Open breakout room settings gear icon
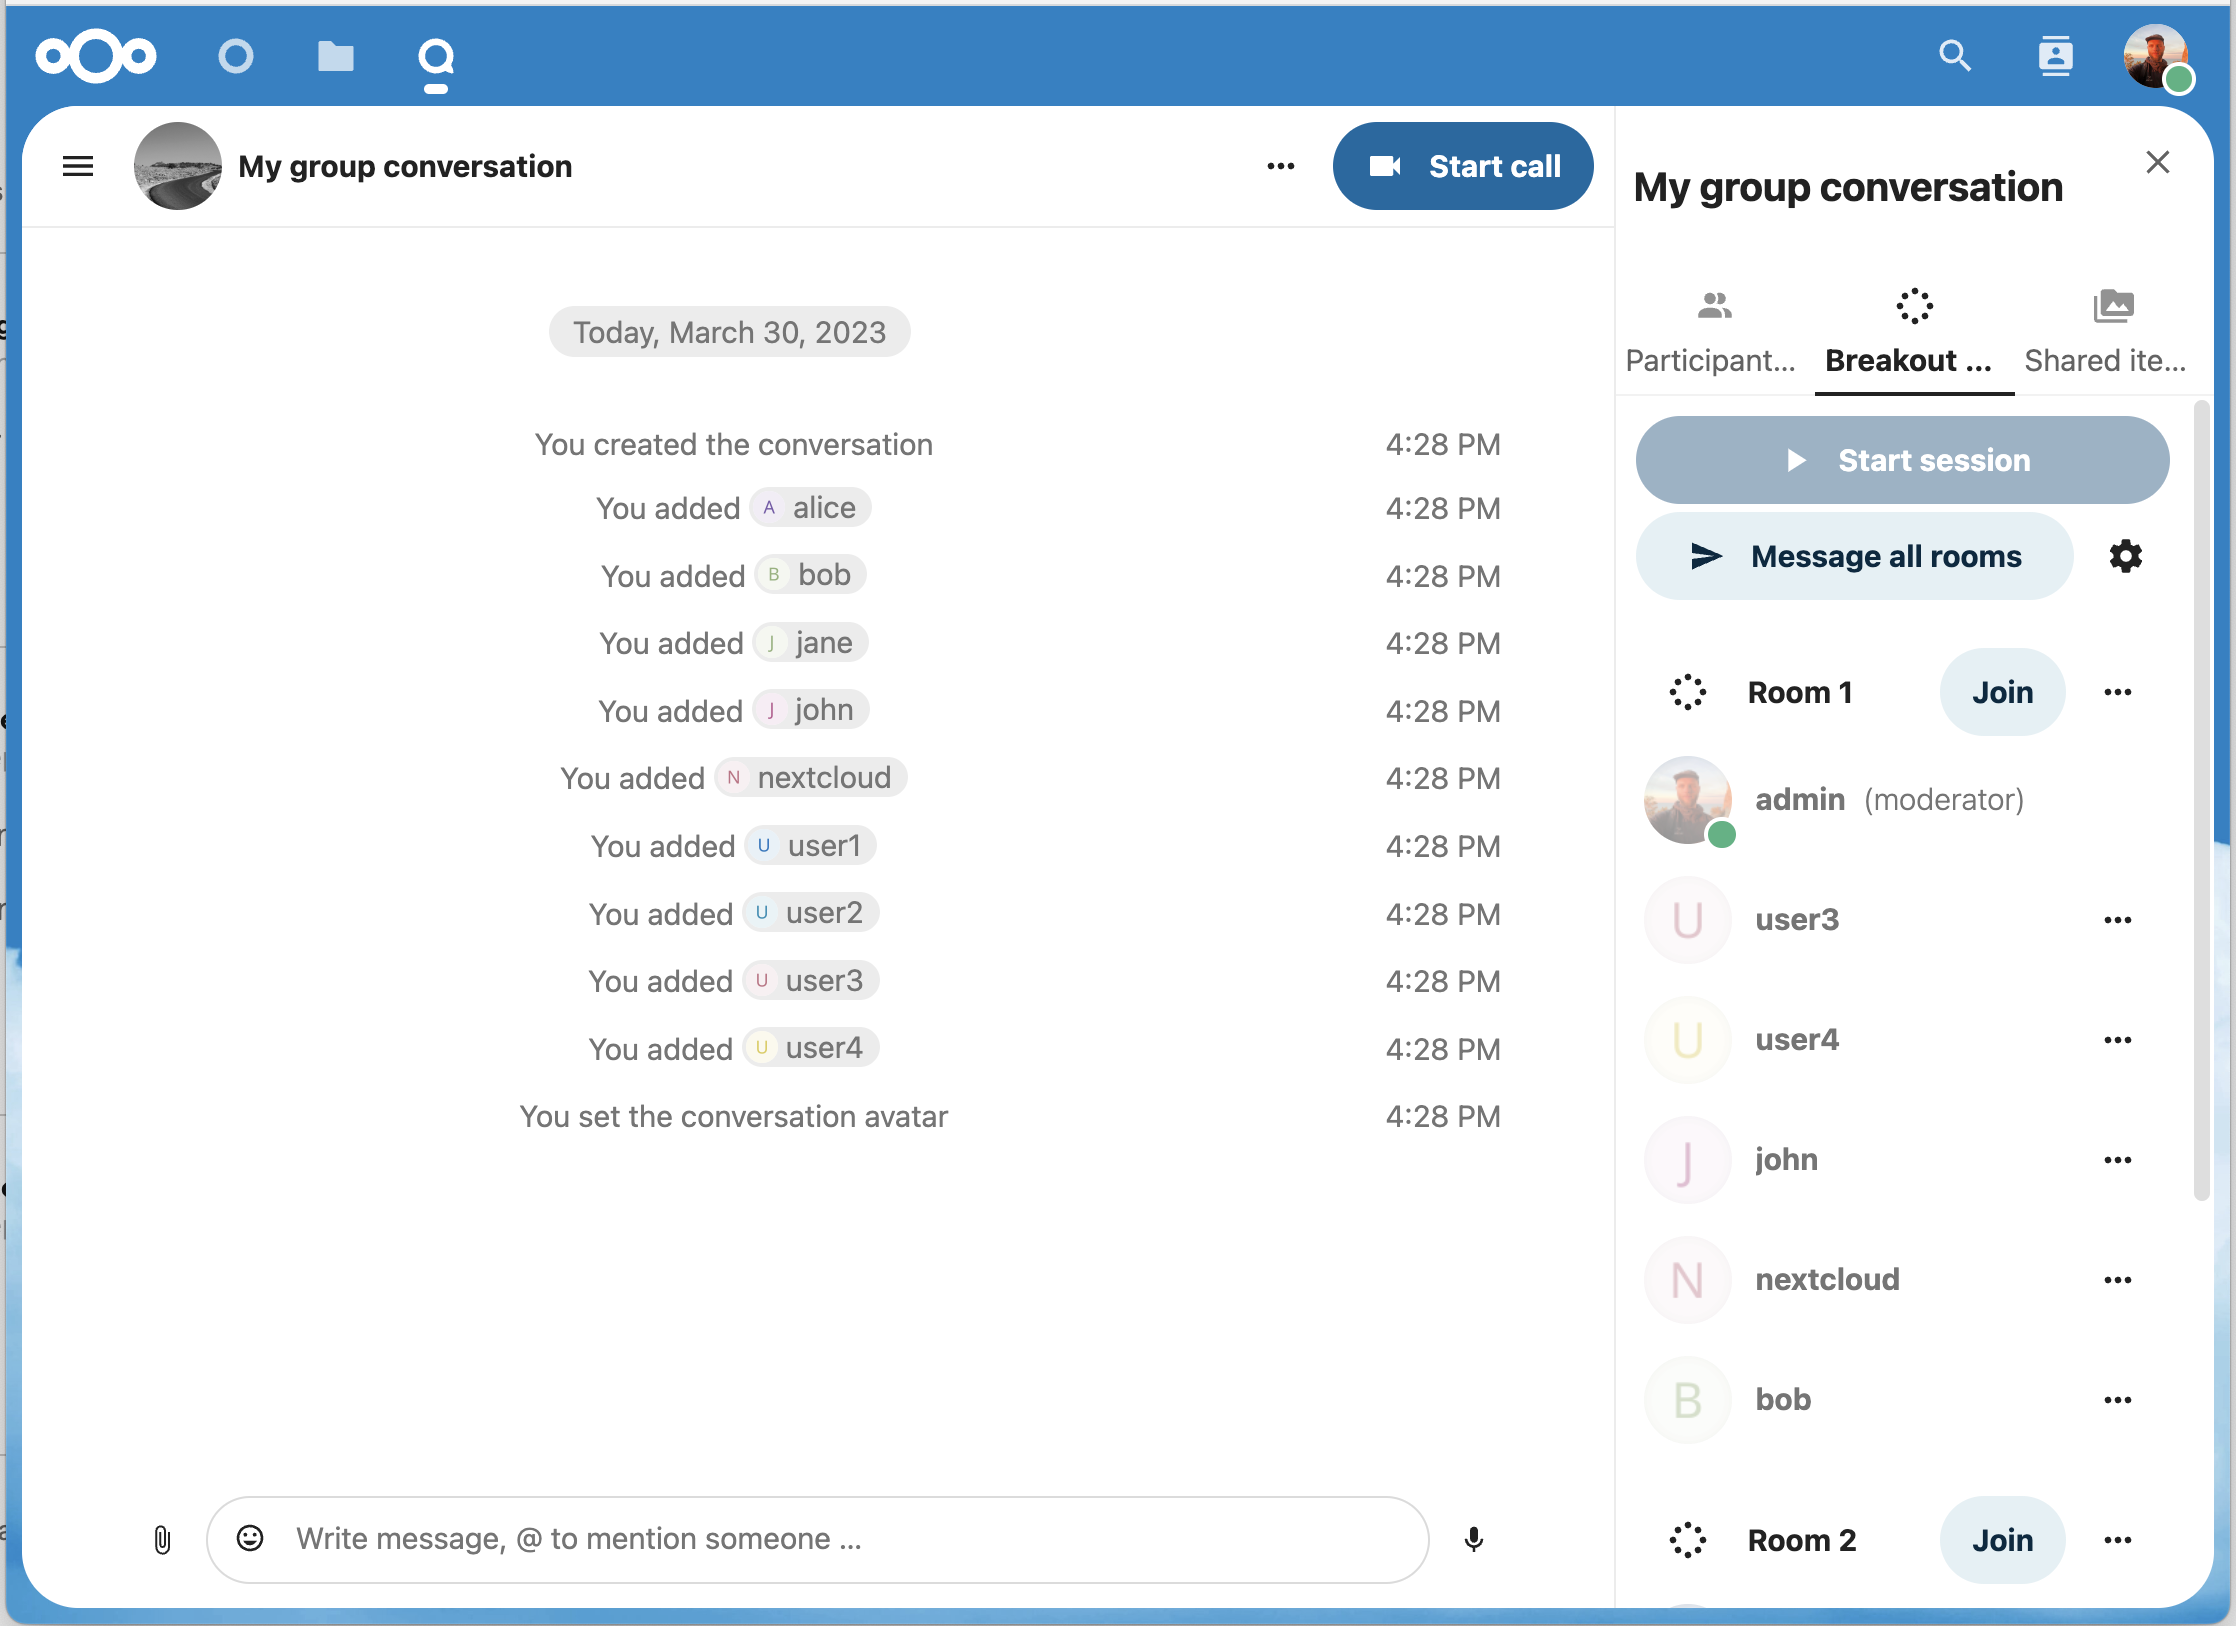 2125,555
